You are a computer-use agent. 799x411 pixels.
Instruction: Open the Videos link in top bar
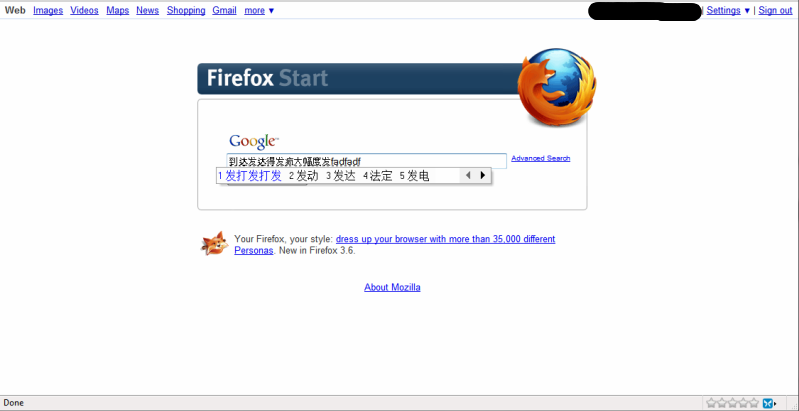84,10
